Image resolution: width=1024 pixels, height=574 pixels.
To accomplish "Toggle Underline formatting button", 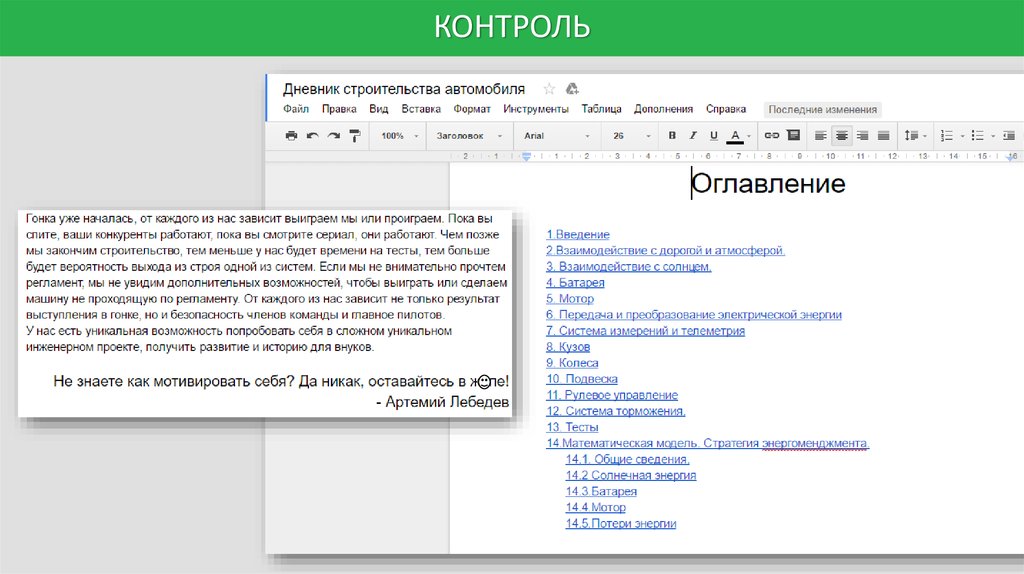I will click(713, 135).
